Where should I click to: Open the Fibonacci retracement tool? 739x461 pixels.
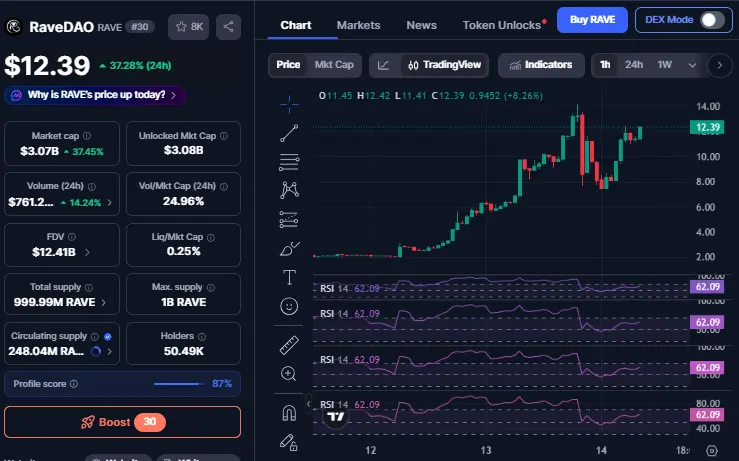tap(289, 162)
